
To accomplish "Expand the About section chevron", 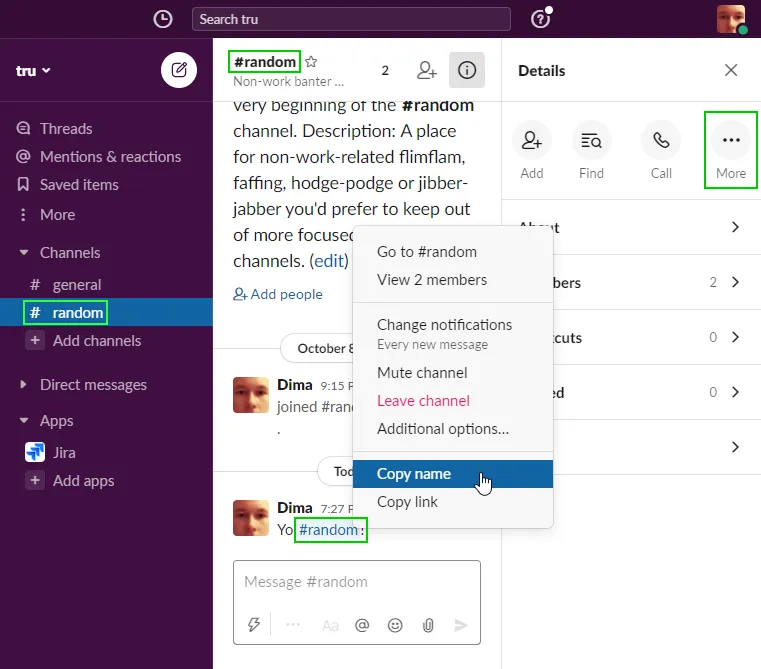I will click(735, 227).
